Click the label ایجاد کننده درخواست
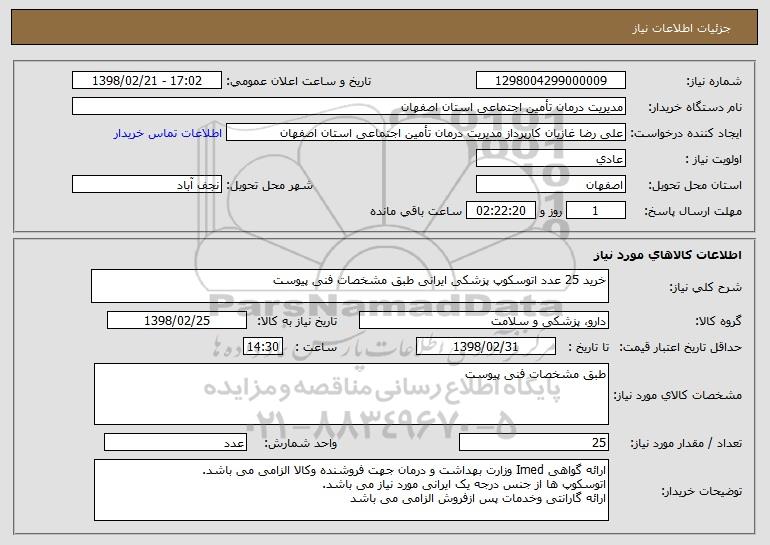The width and height of the screenshot is (770, 545). (686, 133)
